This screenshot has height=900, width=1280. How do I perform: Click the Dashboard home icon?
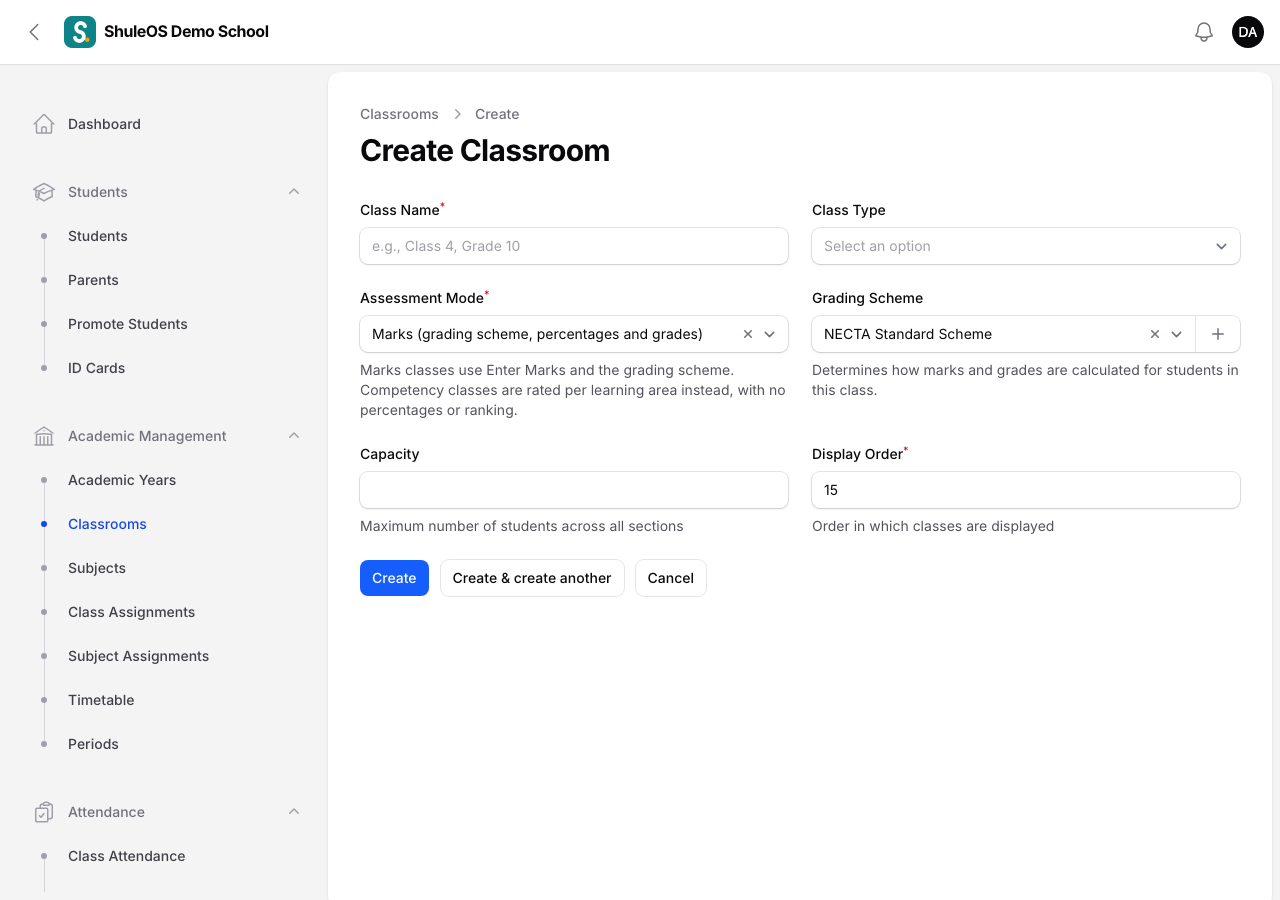[44, 124]
